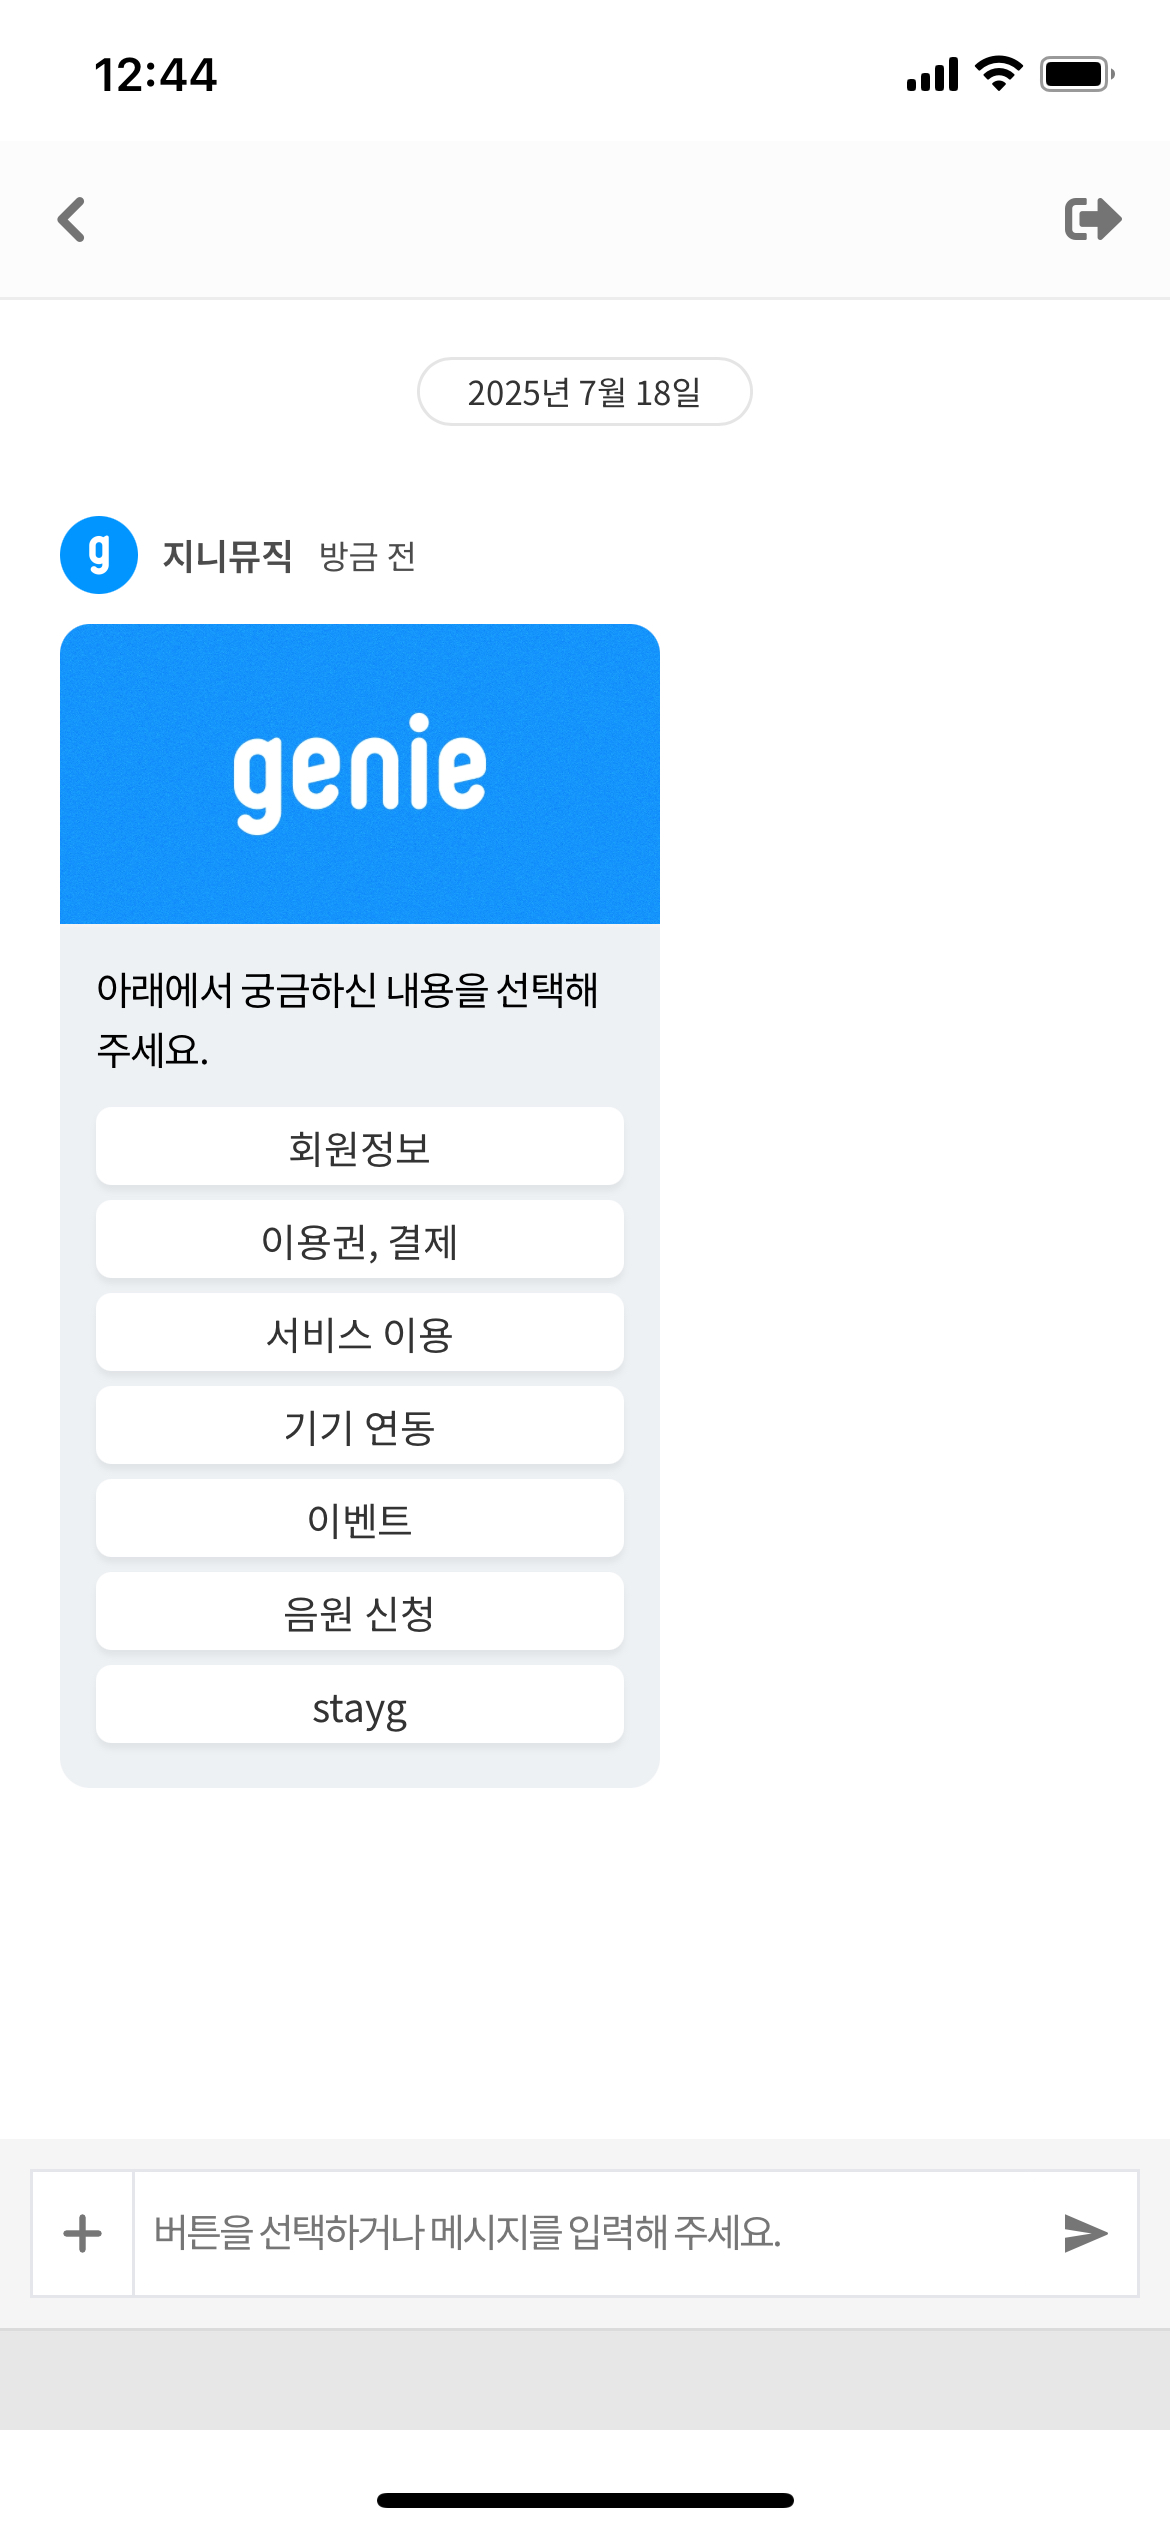Viewport: 1170px width, 2532px height.
Task: Tap the genie logo banner image
Action: pyautogui.click(x=360, y=774)
